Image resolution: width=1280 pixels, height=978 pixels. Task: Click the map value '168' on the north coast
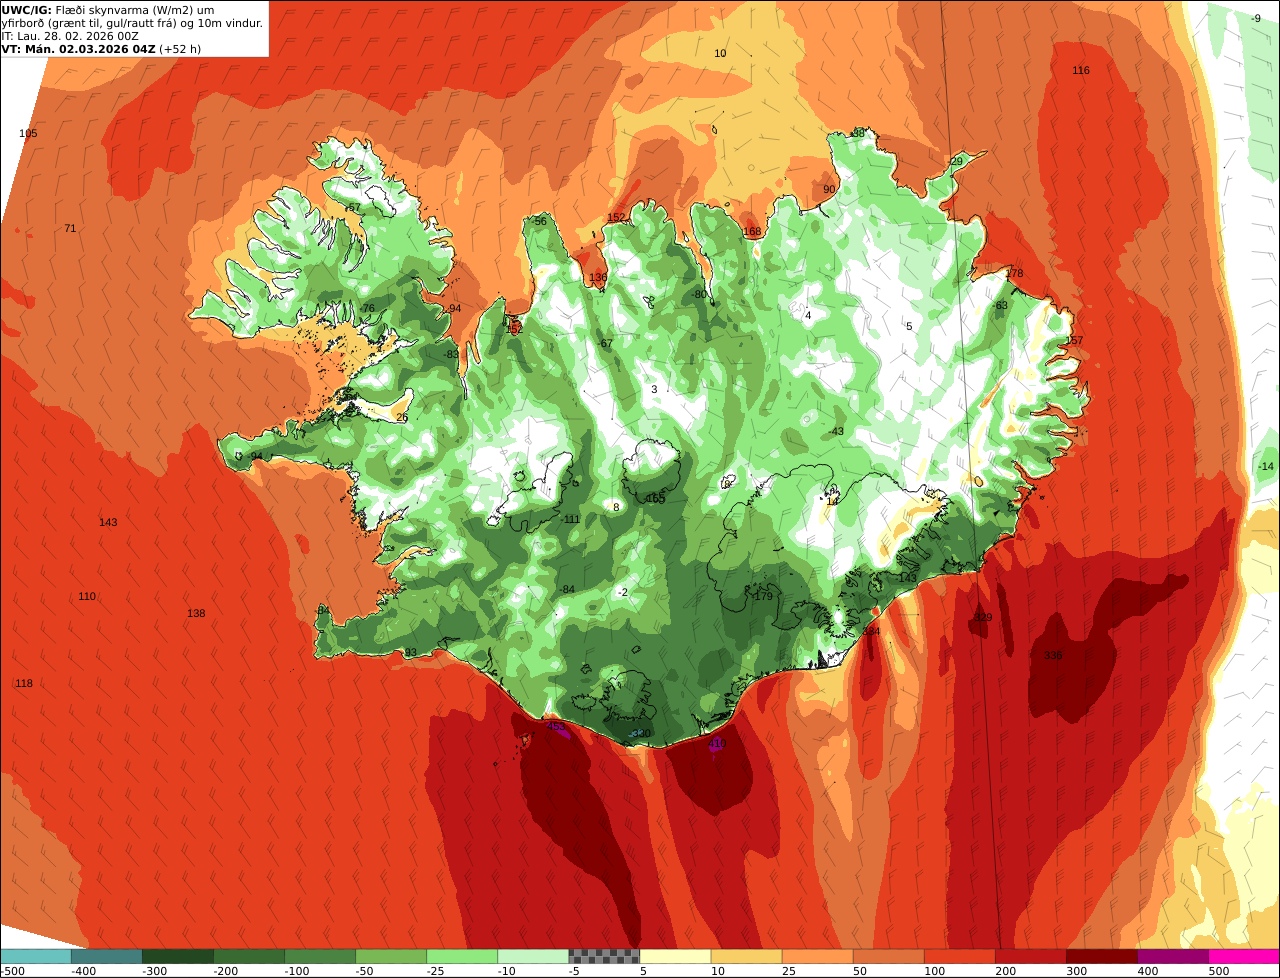click(752, 232)
